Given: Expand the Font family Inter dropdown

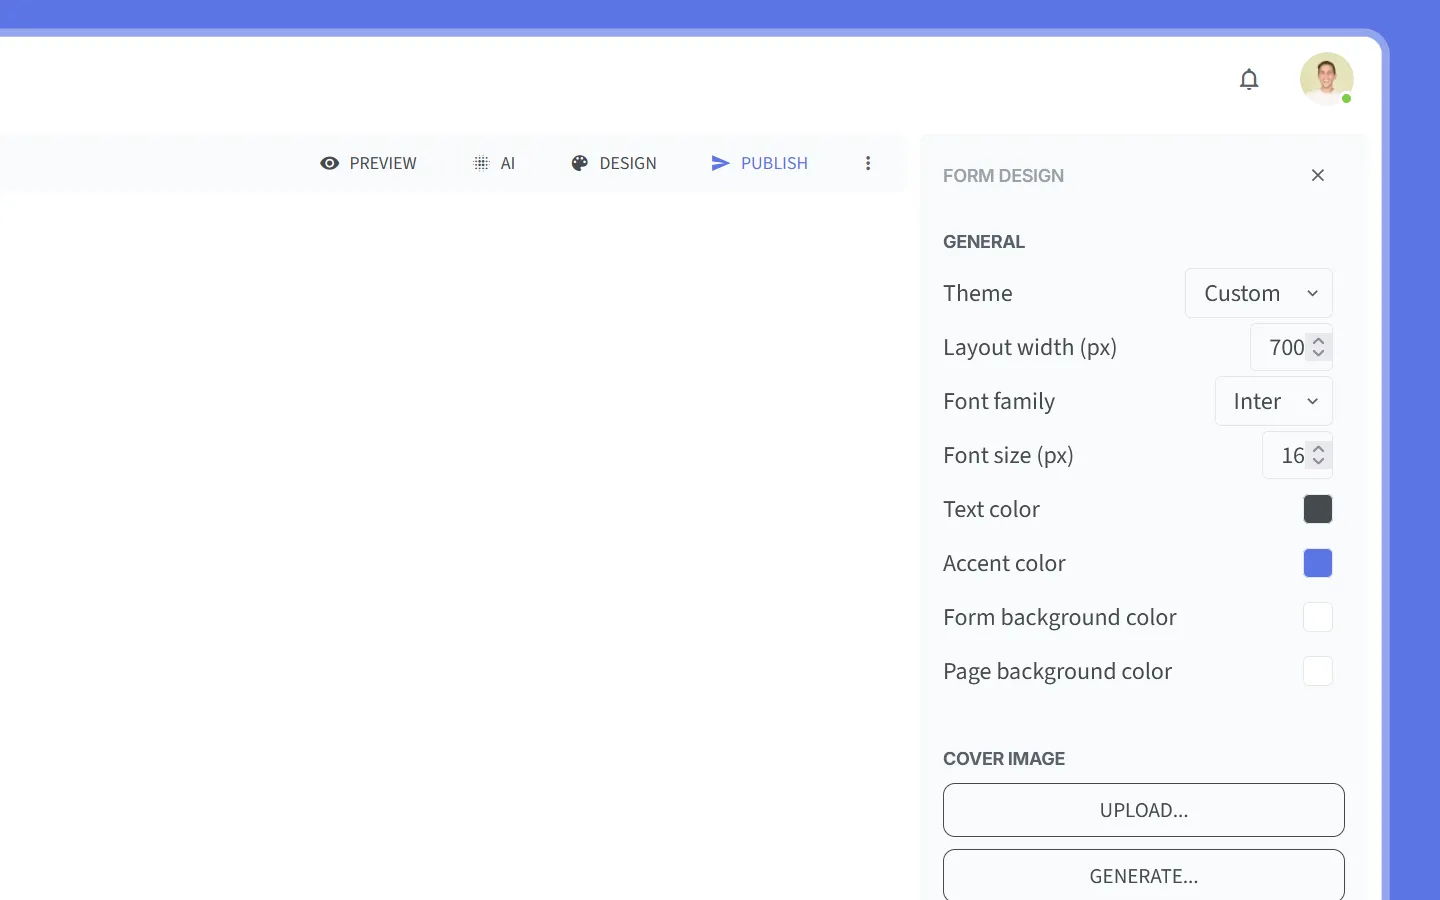Looking at the screenshot, I should (1273, 401).
